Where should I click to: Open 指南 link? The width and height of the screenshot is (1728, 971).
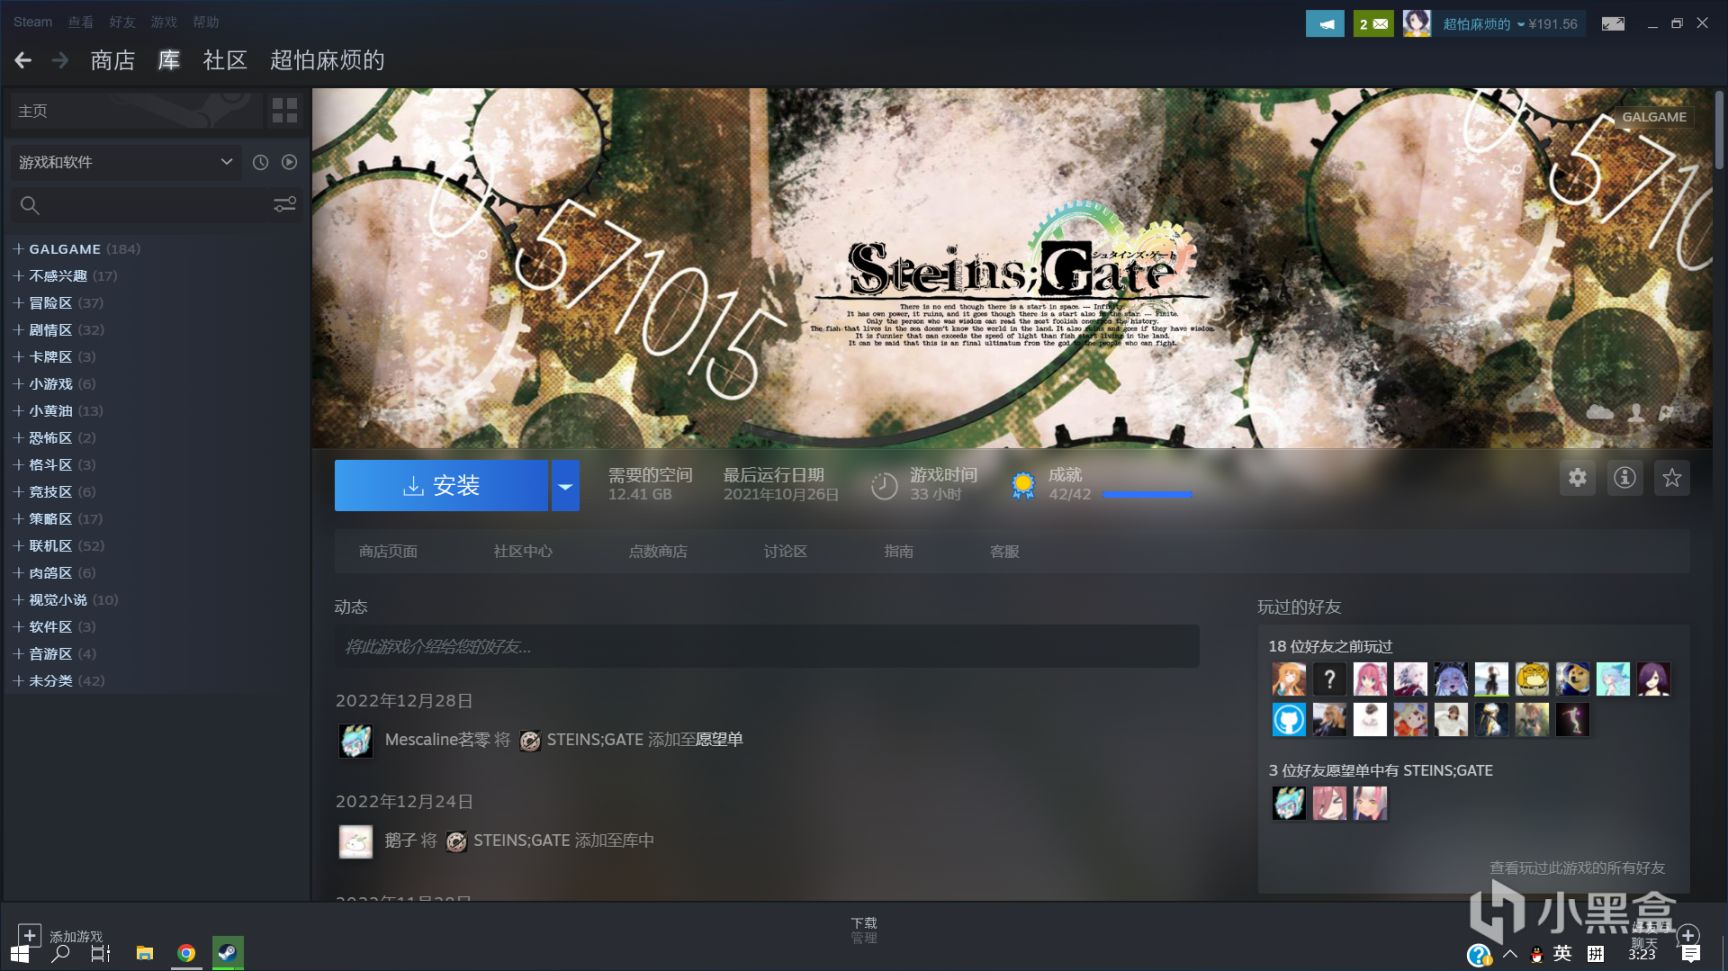click(x=898, y=551)
